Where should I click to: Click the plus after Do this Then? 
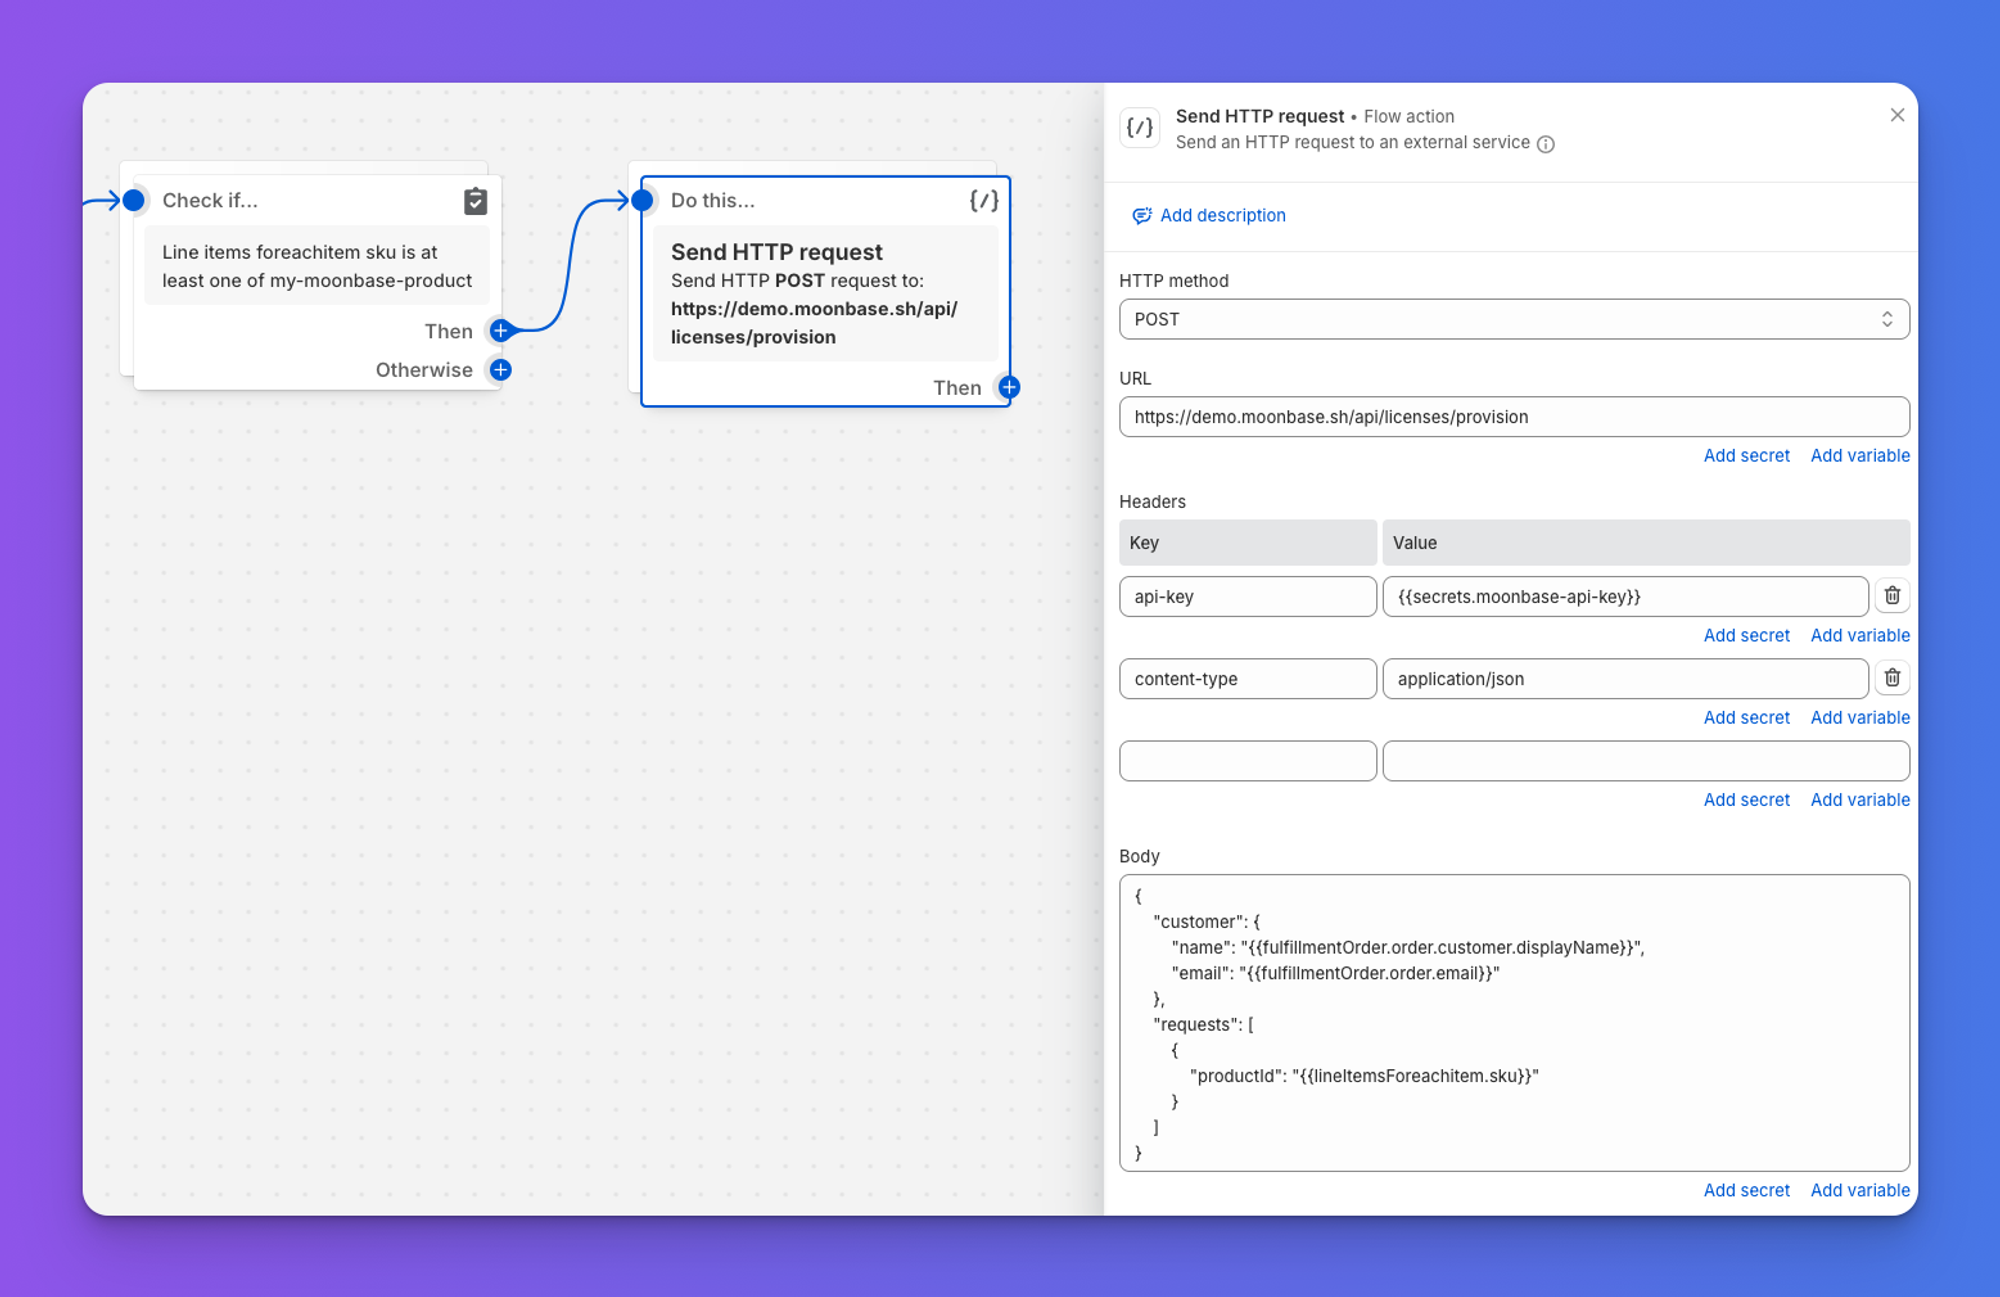(1009, 387)
